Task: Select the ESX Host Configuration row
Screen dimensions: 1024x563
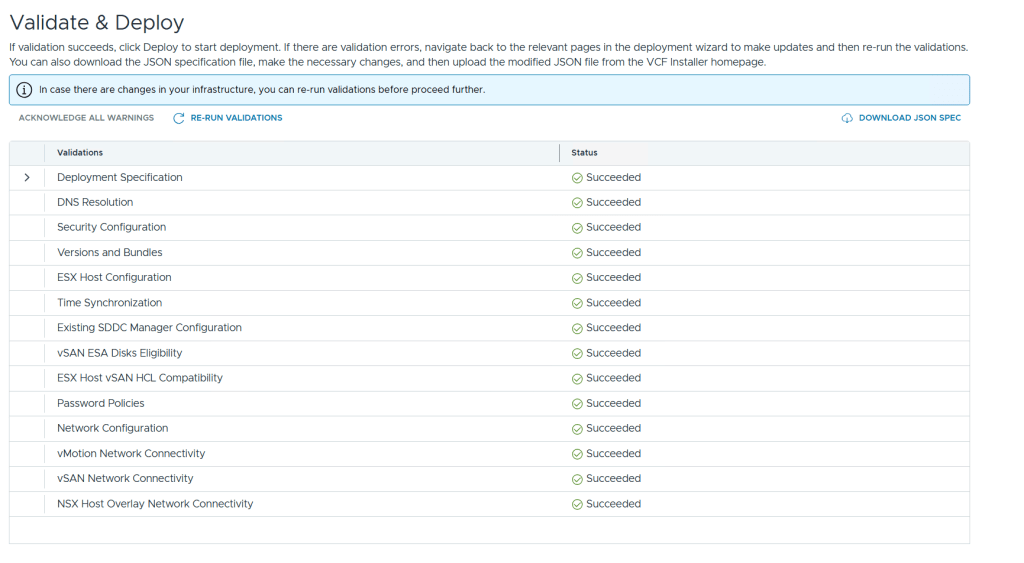Action: coord(114,278)
